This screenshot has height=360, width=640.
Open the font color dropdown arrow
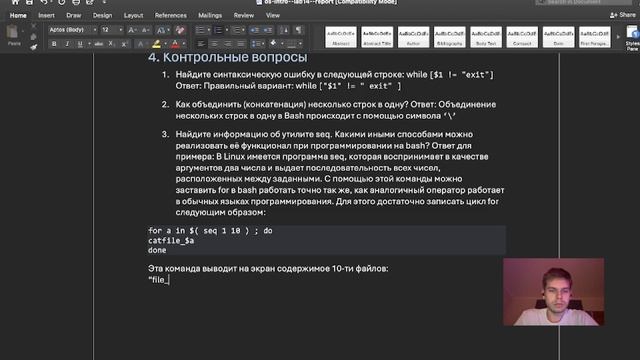(x=184, y=44)
